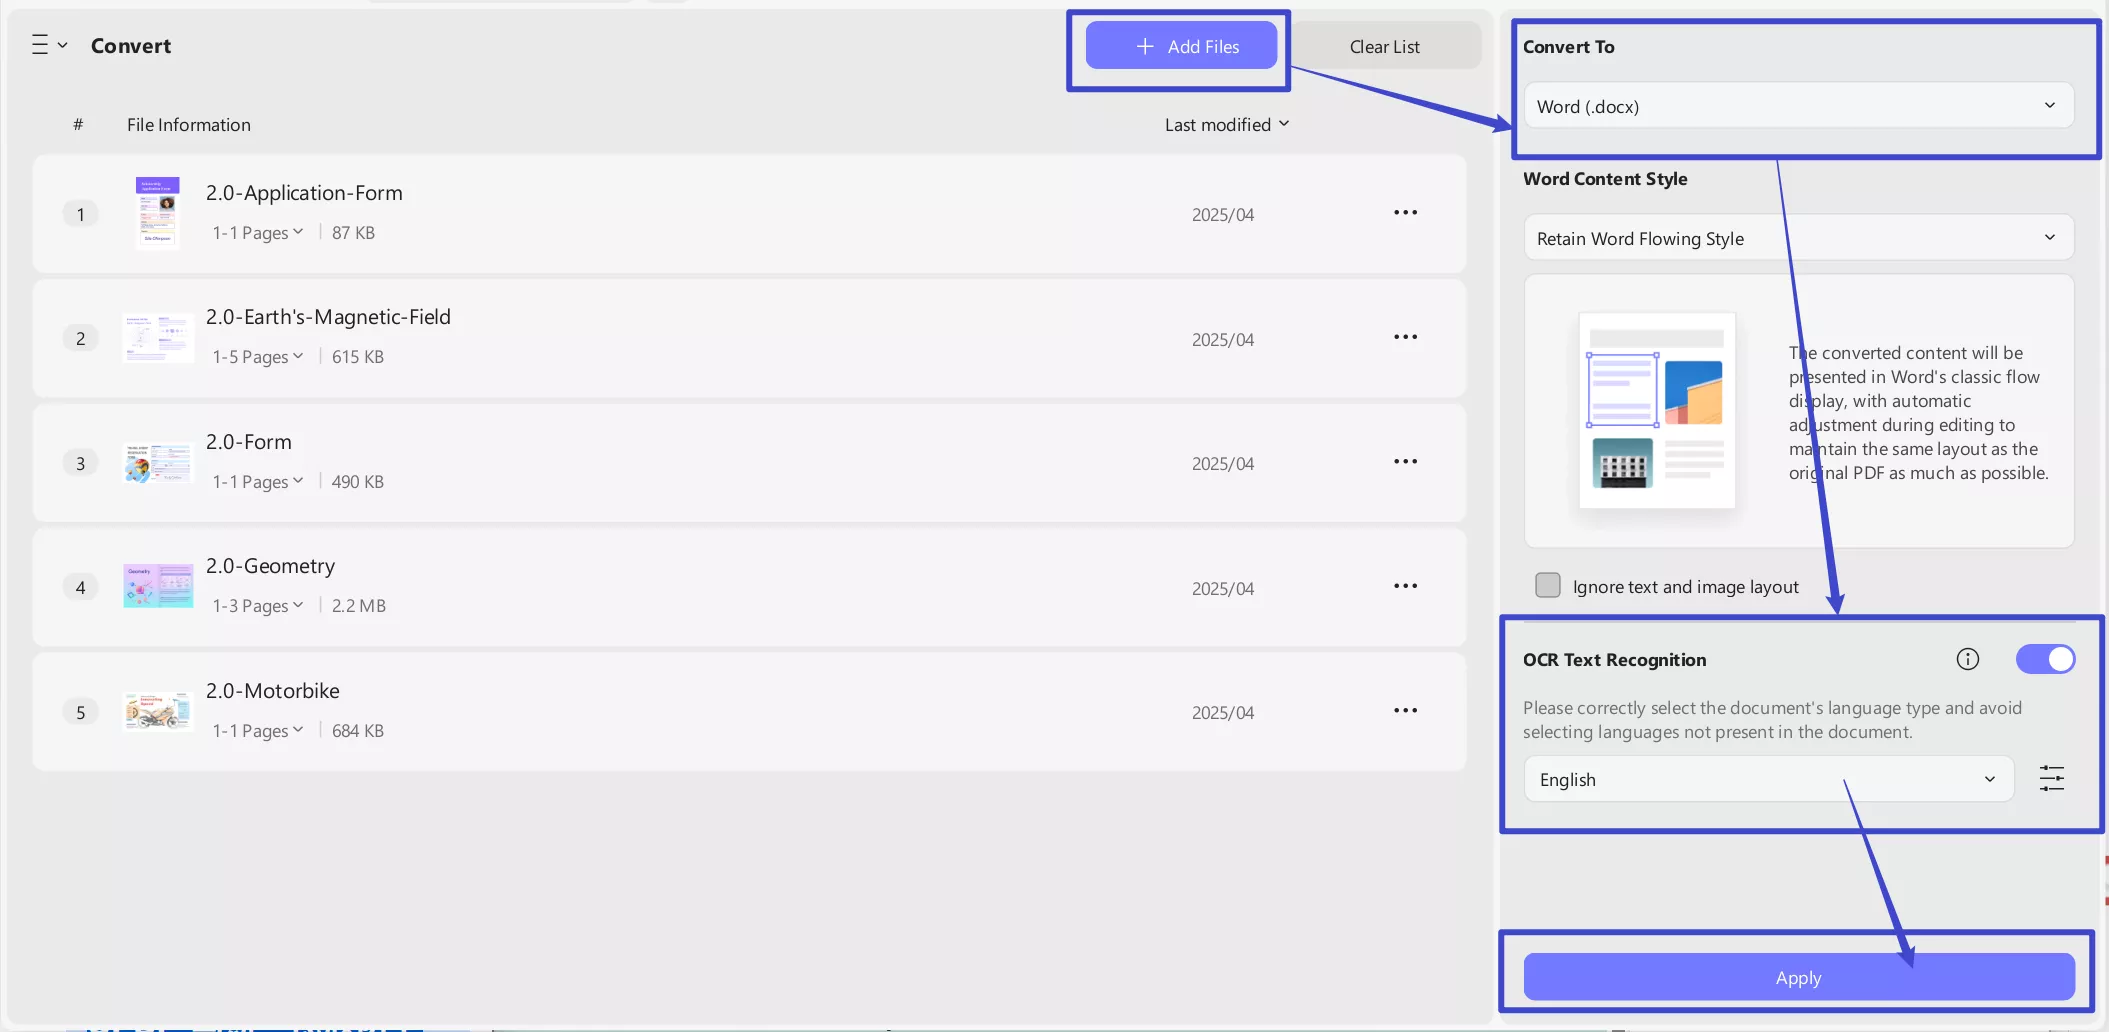Enable the Ignore text and image layout checkbox
The width and height of the screenshot is (2109, 1032).
click(x=1548, y=585)
